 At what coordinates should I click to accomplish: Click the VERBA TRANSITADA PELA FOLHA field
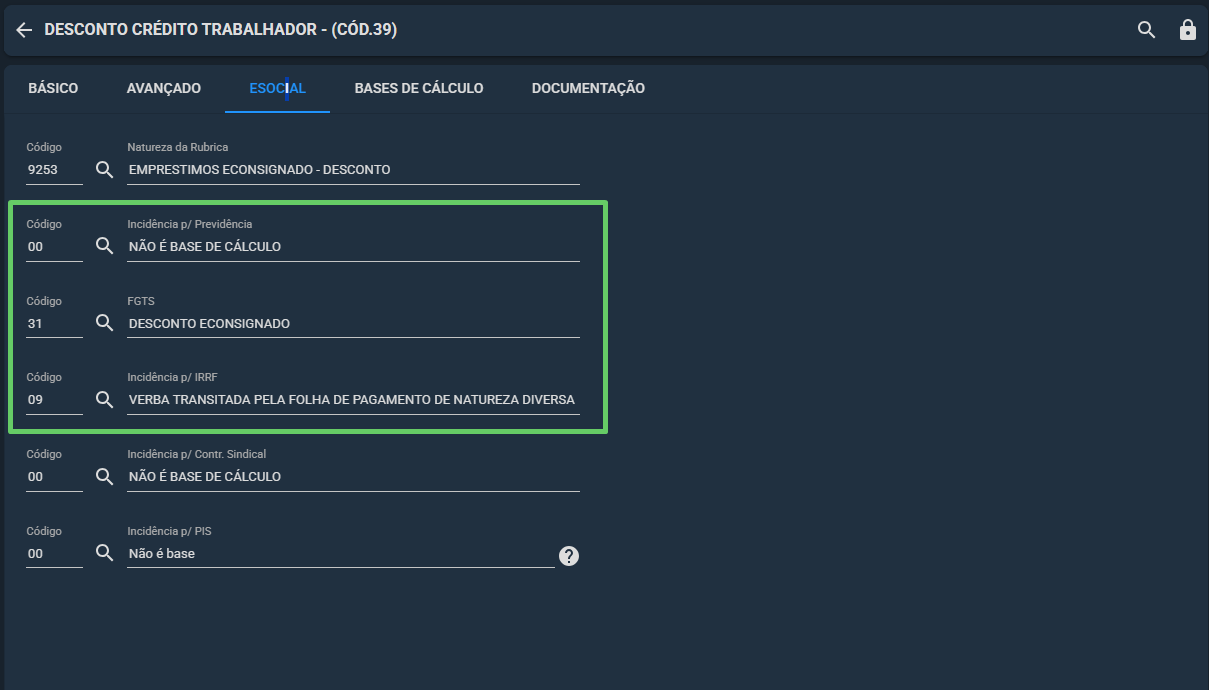[x=354, y=400]
